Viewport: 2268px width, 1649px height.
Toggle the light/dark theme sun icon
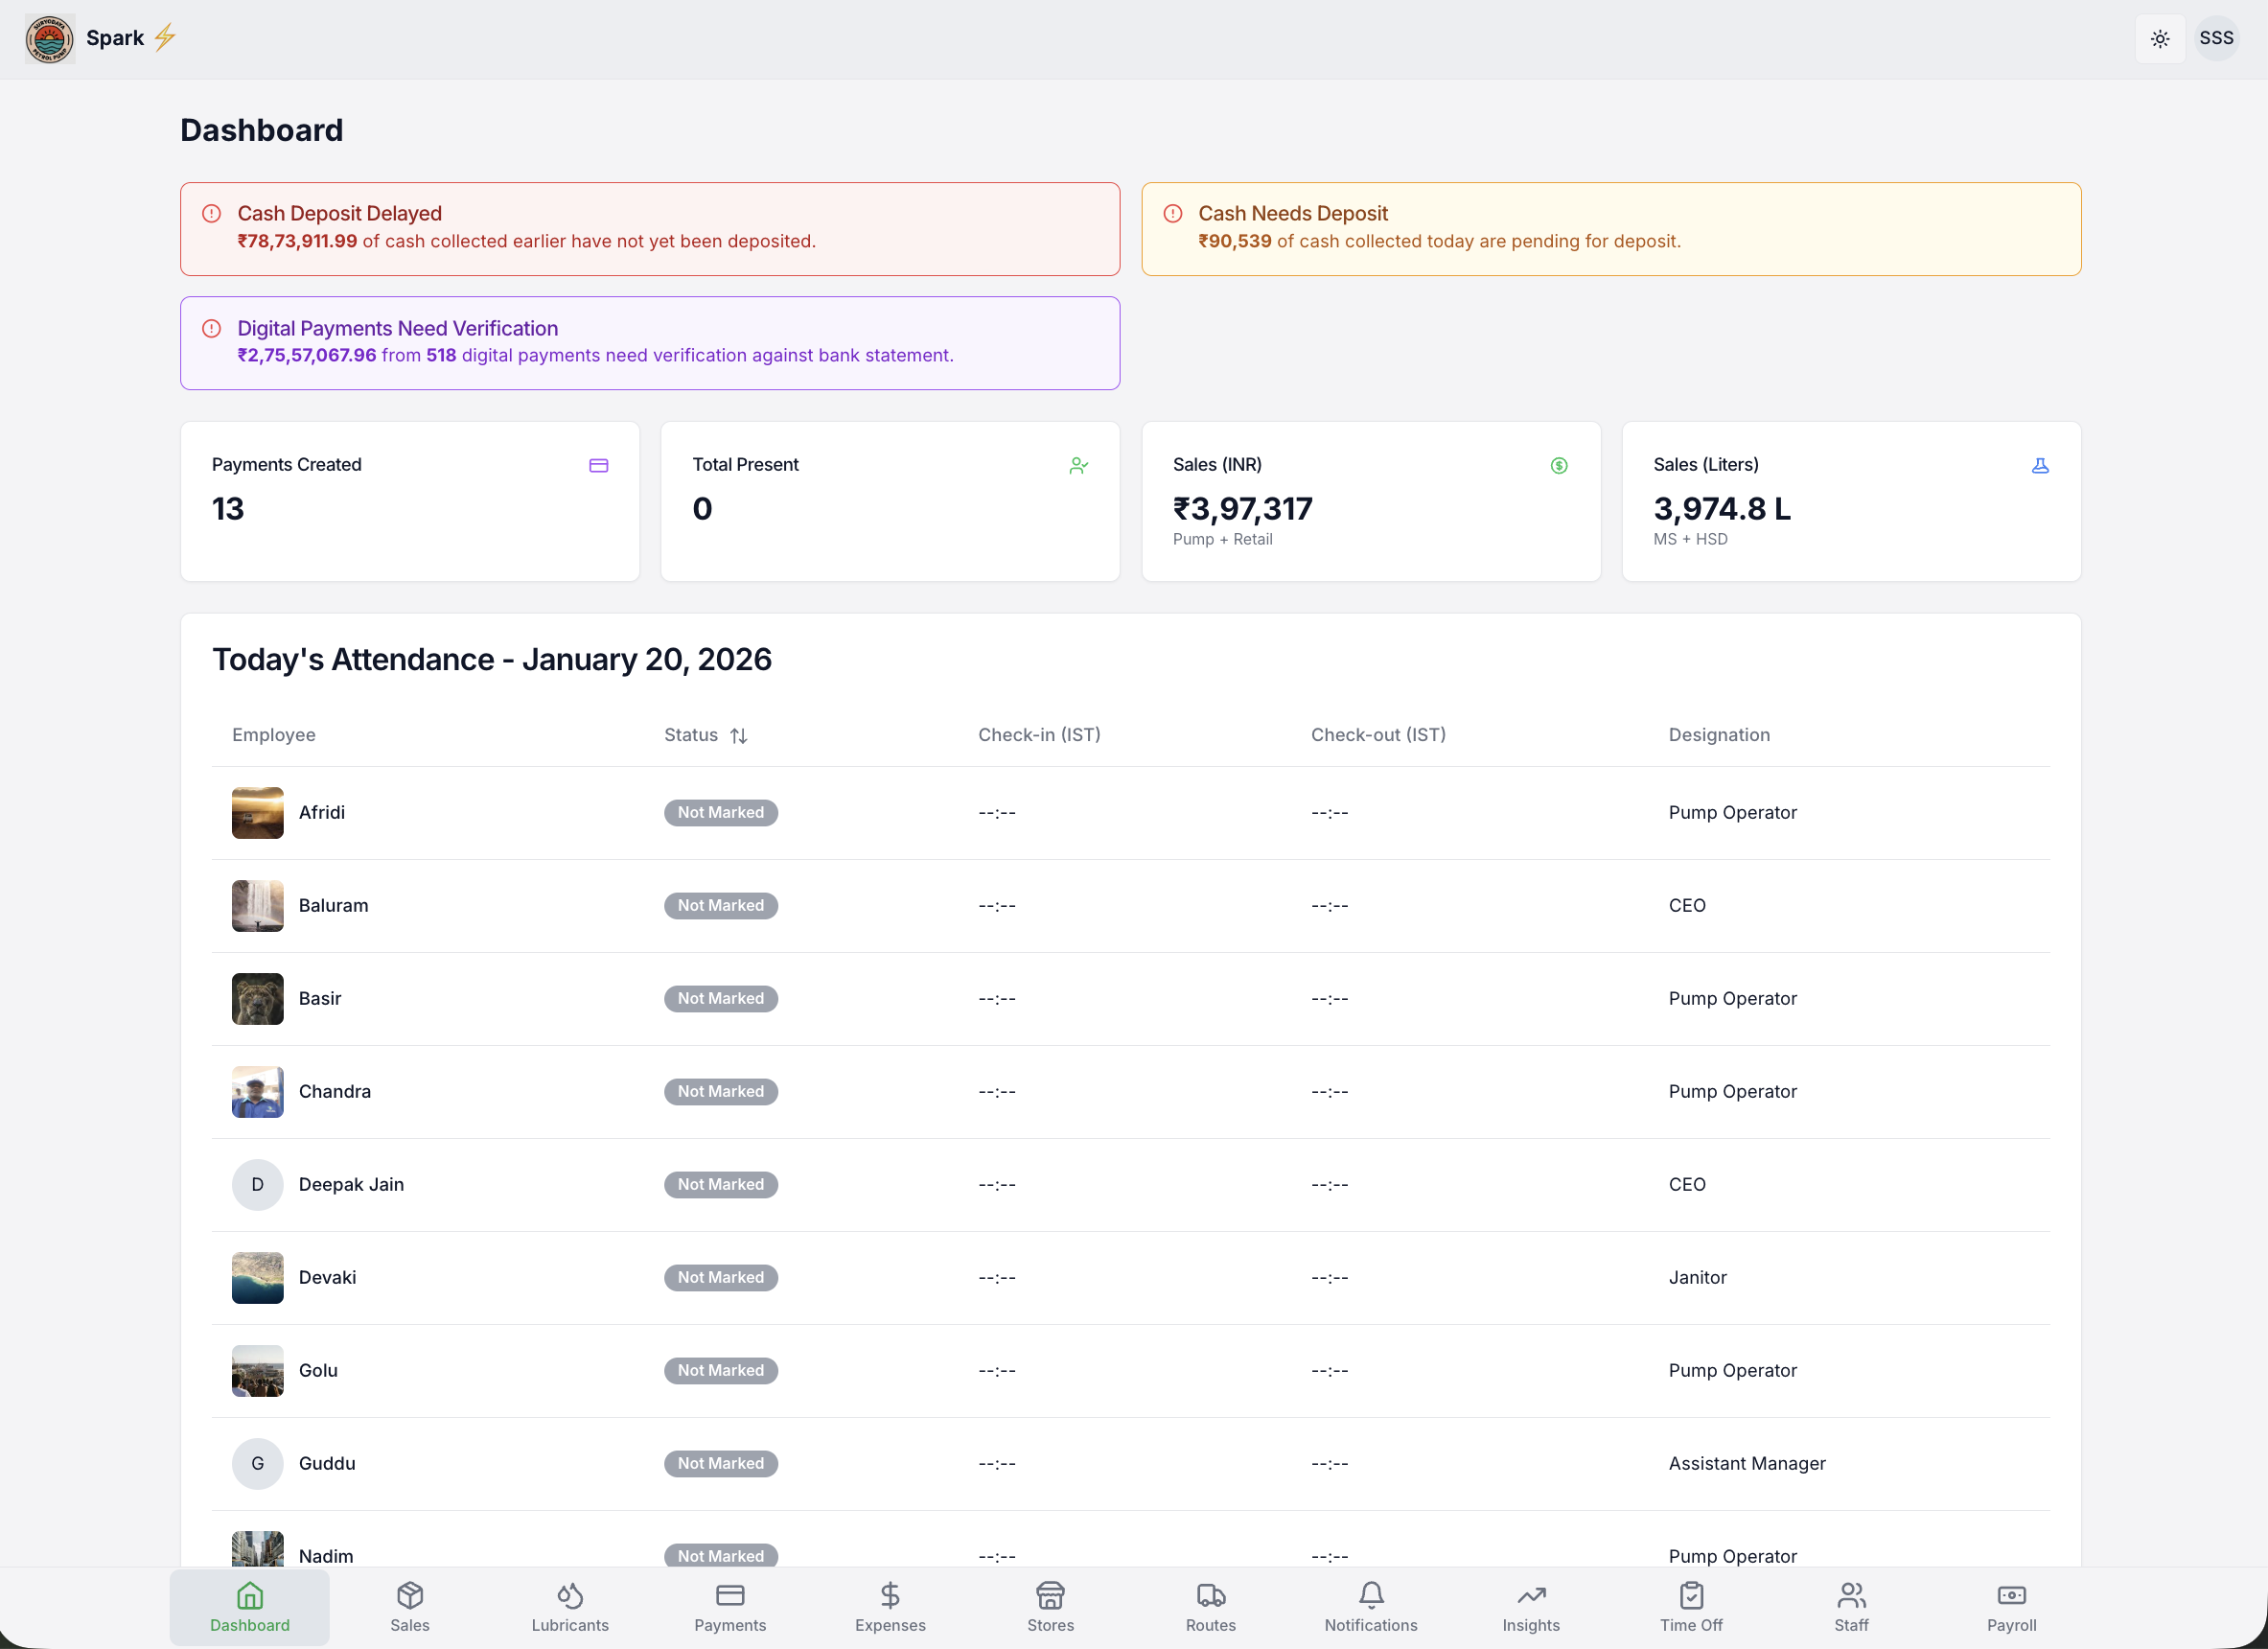tap(2159, 39)
